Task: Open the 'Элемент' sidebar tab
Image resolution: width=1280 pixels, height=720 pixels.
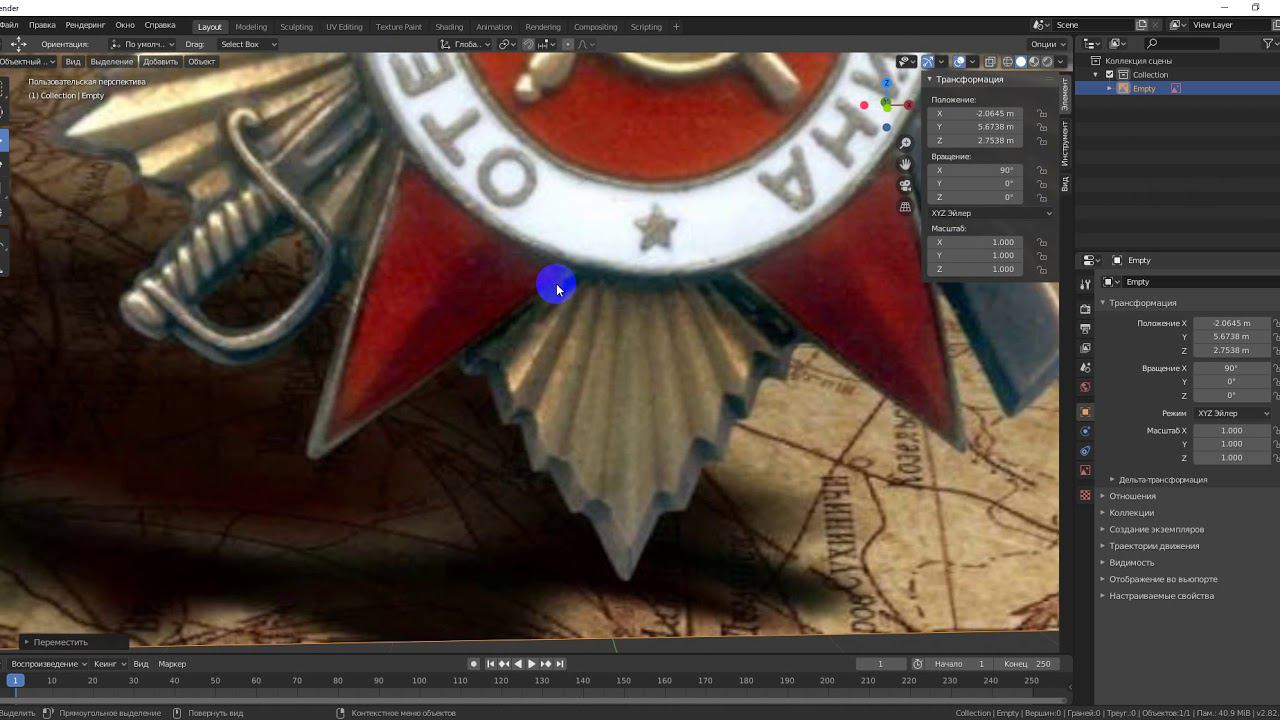Action: pos(1065,93)
